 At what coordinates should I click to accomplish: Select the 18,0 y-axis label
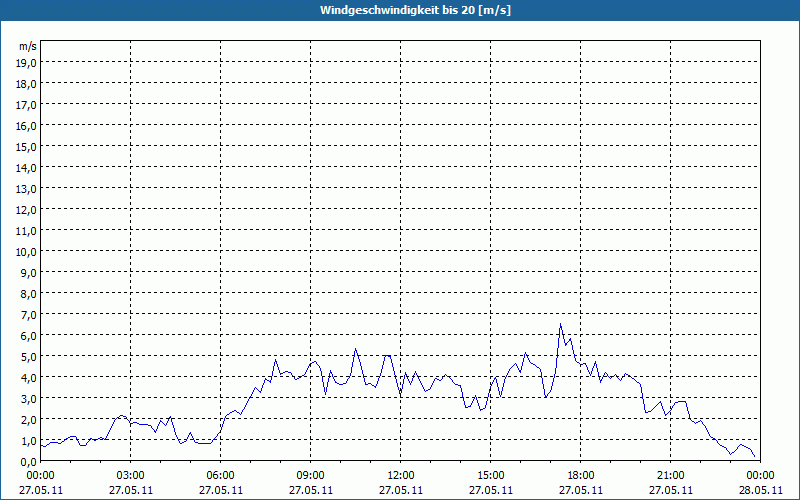[x=28, y=84]
